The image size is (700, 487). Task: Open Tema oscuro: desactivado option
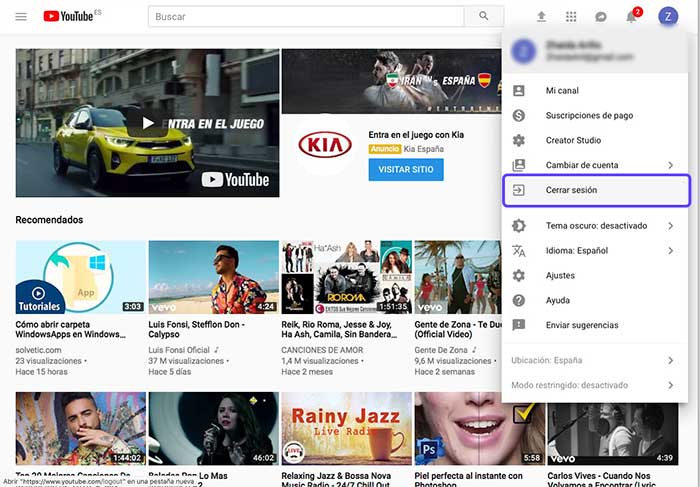[x=595, y=226]
